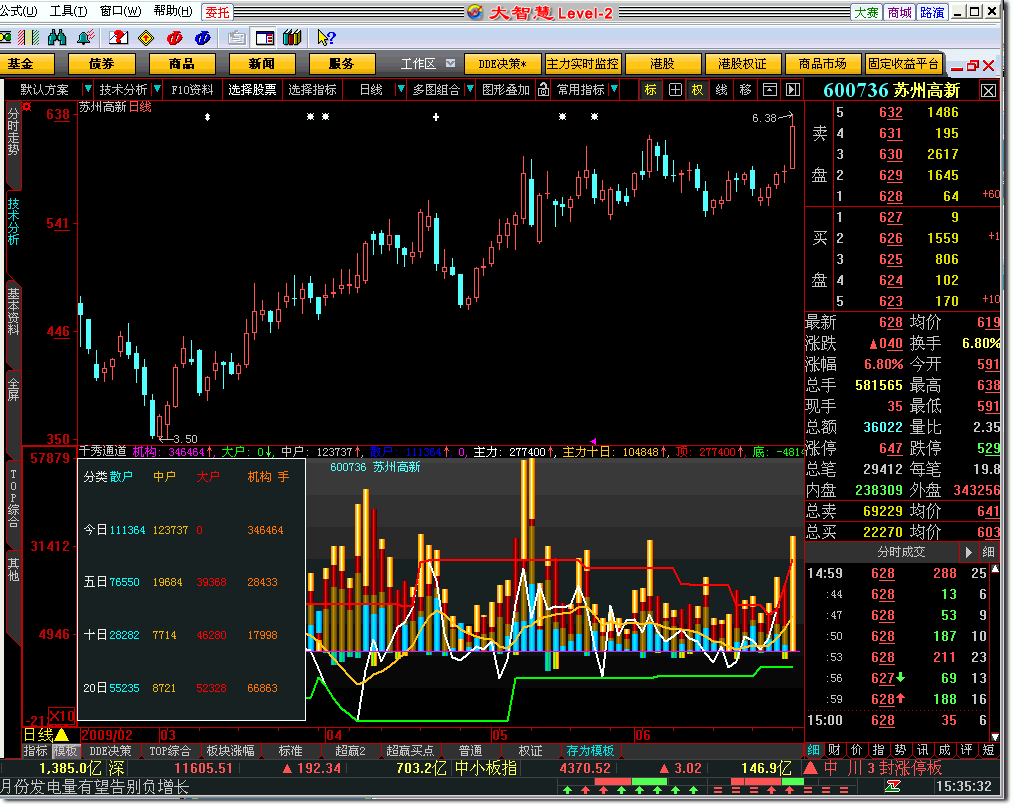
Task: Switch to the 讯 news tab
Action: pos(923,750)
